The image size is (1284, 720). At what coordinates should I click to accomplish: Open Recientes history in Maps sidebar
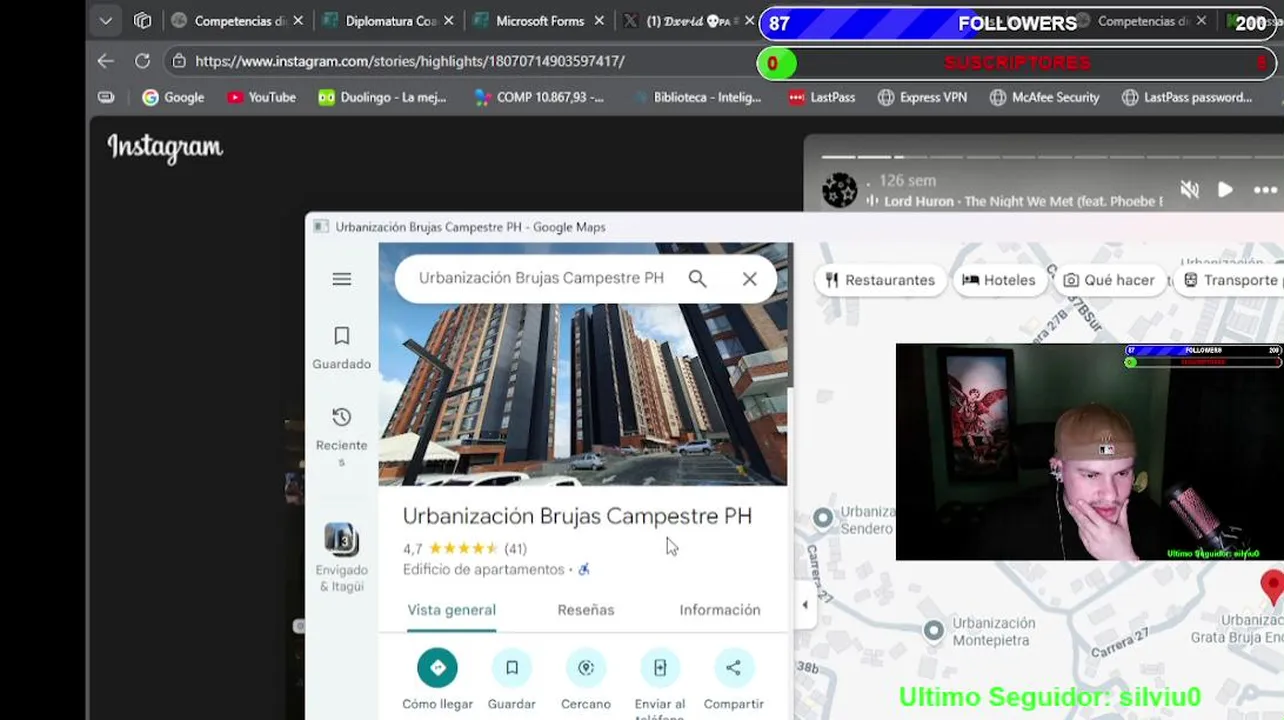pos(342,436)
